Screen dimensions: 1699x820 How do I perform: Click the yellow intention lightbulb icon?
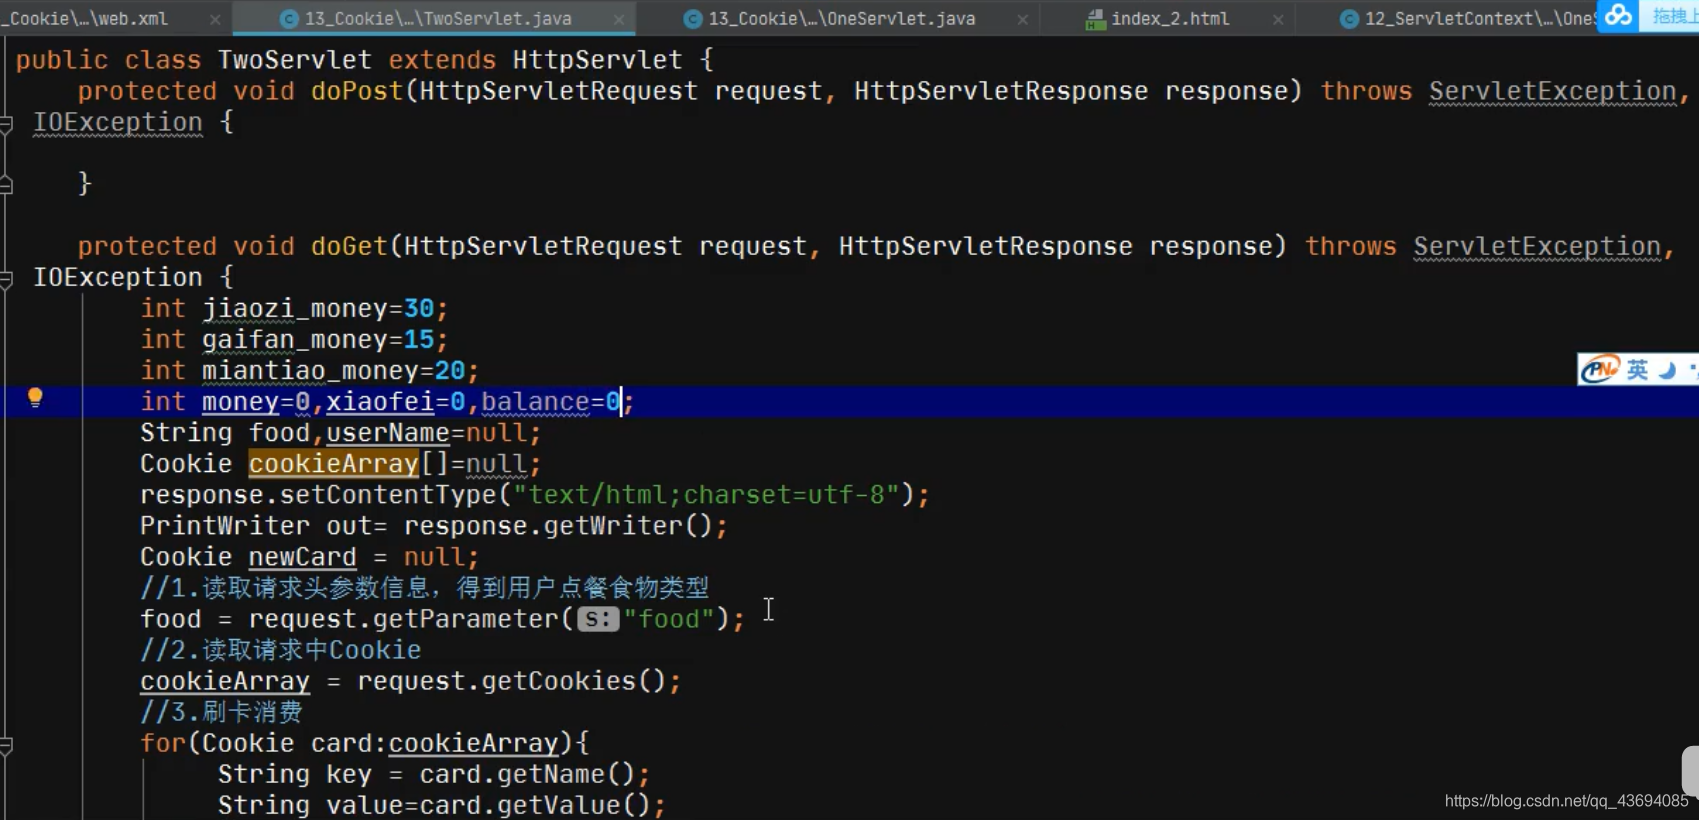pyautogui.click(x=35, y=398)
